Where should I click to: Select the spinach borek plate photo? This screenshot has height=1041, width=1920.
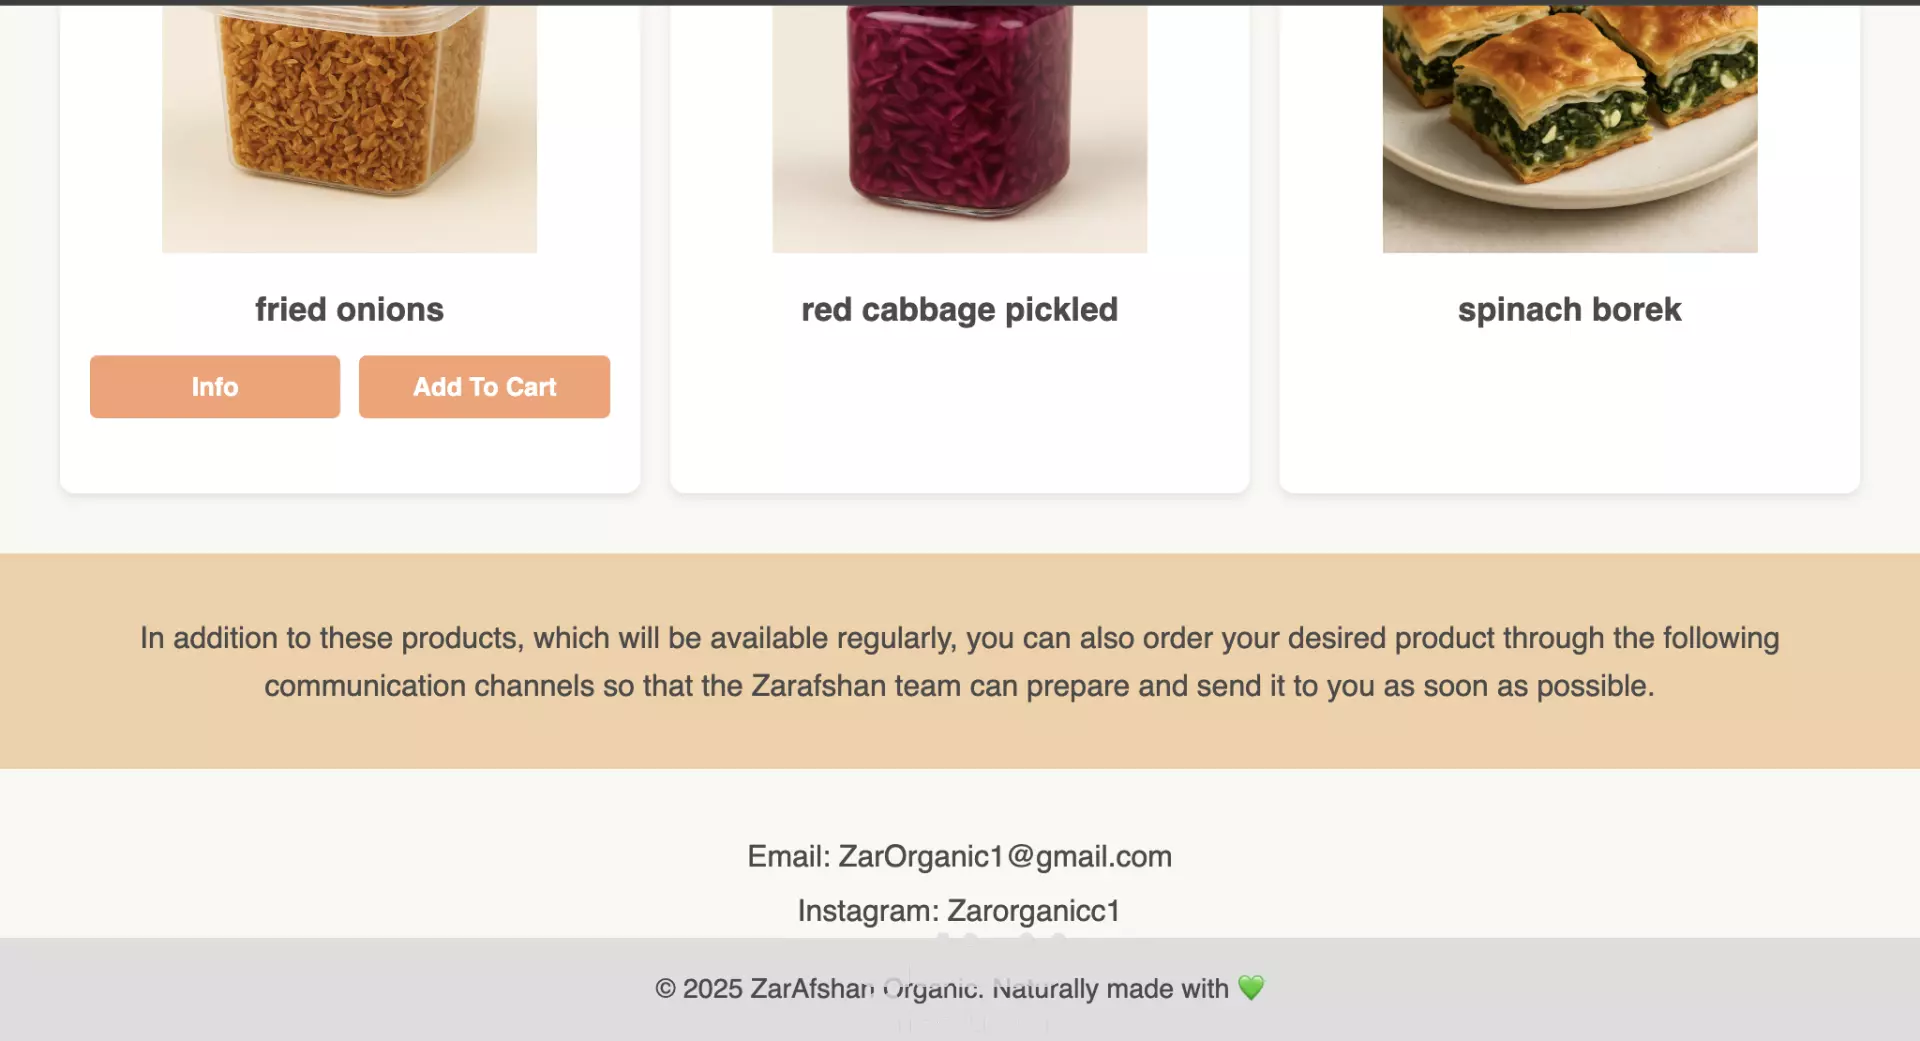[x=1570, y=127]
